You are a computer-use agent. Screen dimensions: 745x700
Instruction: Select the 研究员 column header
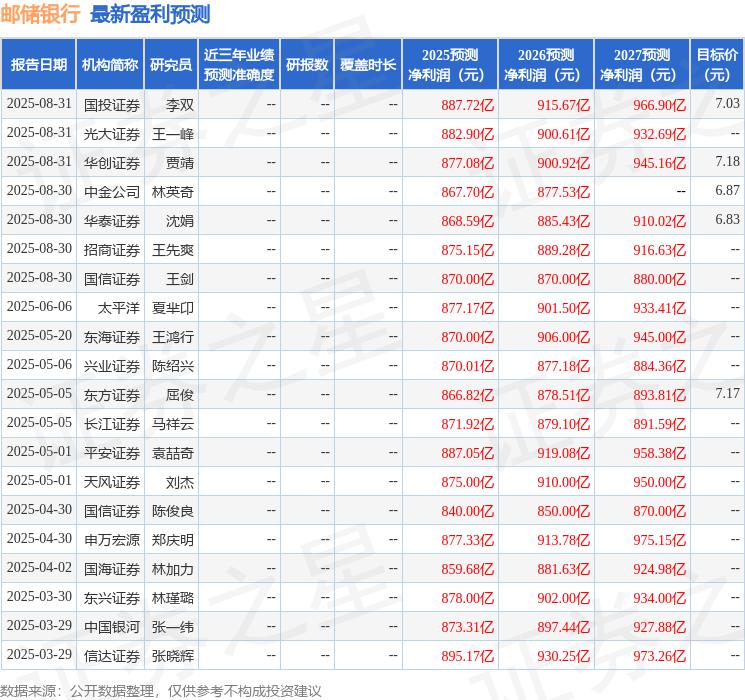point(171,65)
